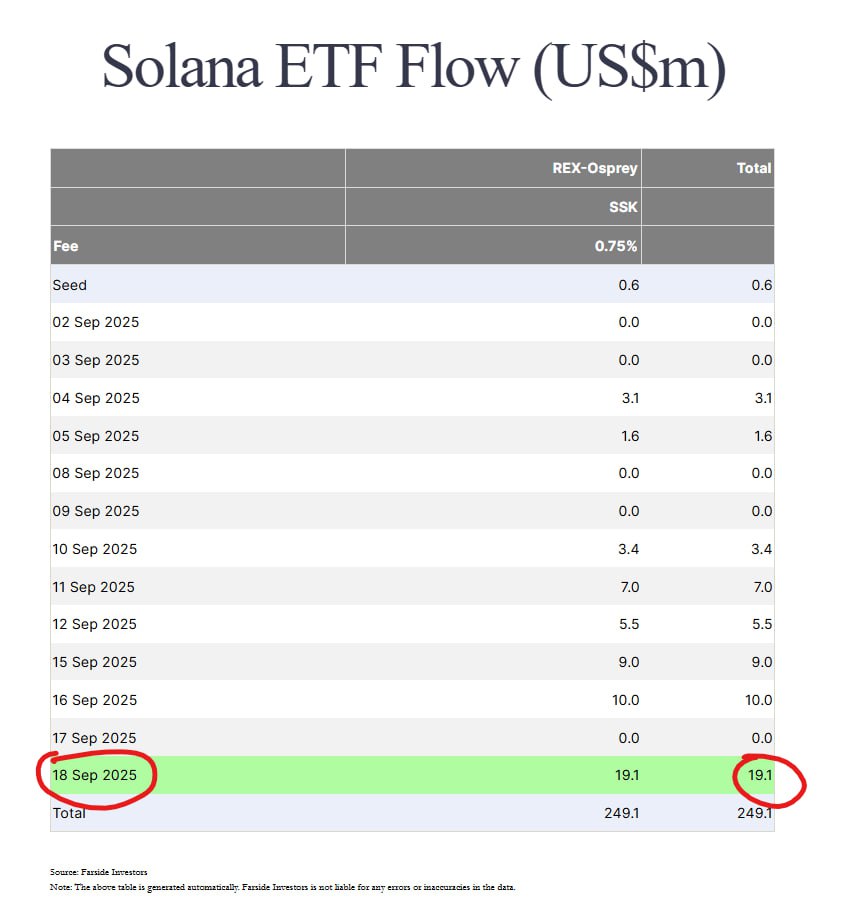Select the 15 Sep 2025 date cell
The height and width of the screenshot is (908, 841).
click(96, 662)
